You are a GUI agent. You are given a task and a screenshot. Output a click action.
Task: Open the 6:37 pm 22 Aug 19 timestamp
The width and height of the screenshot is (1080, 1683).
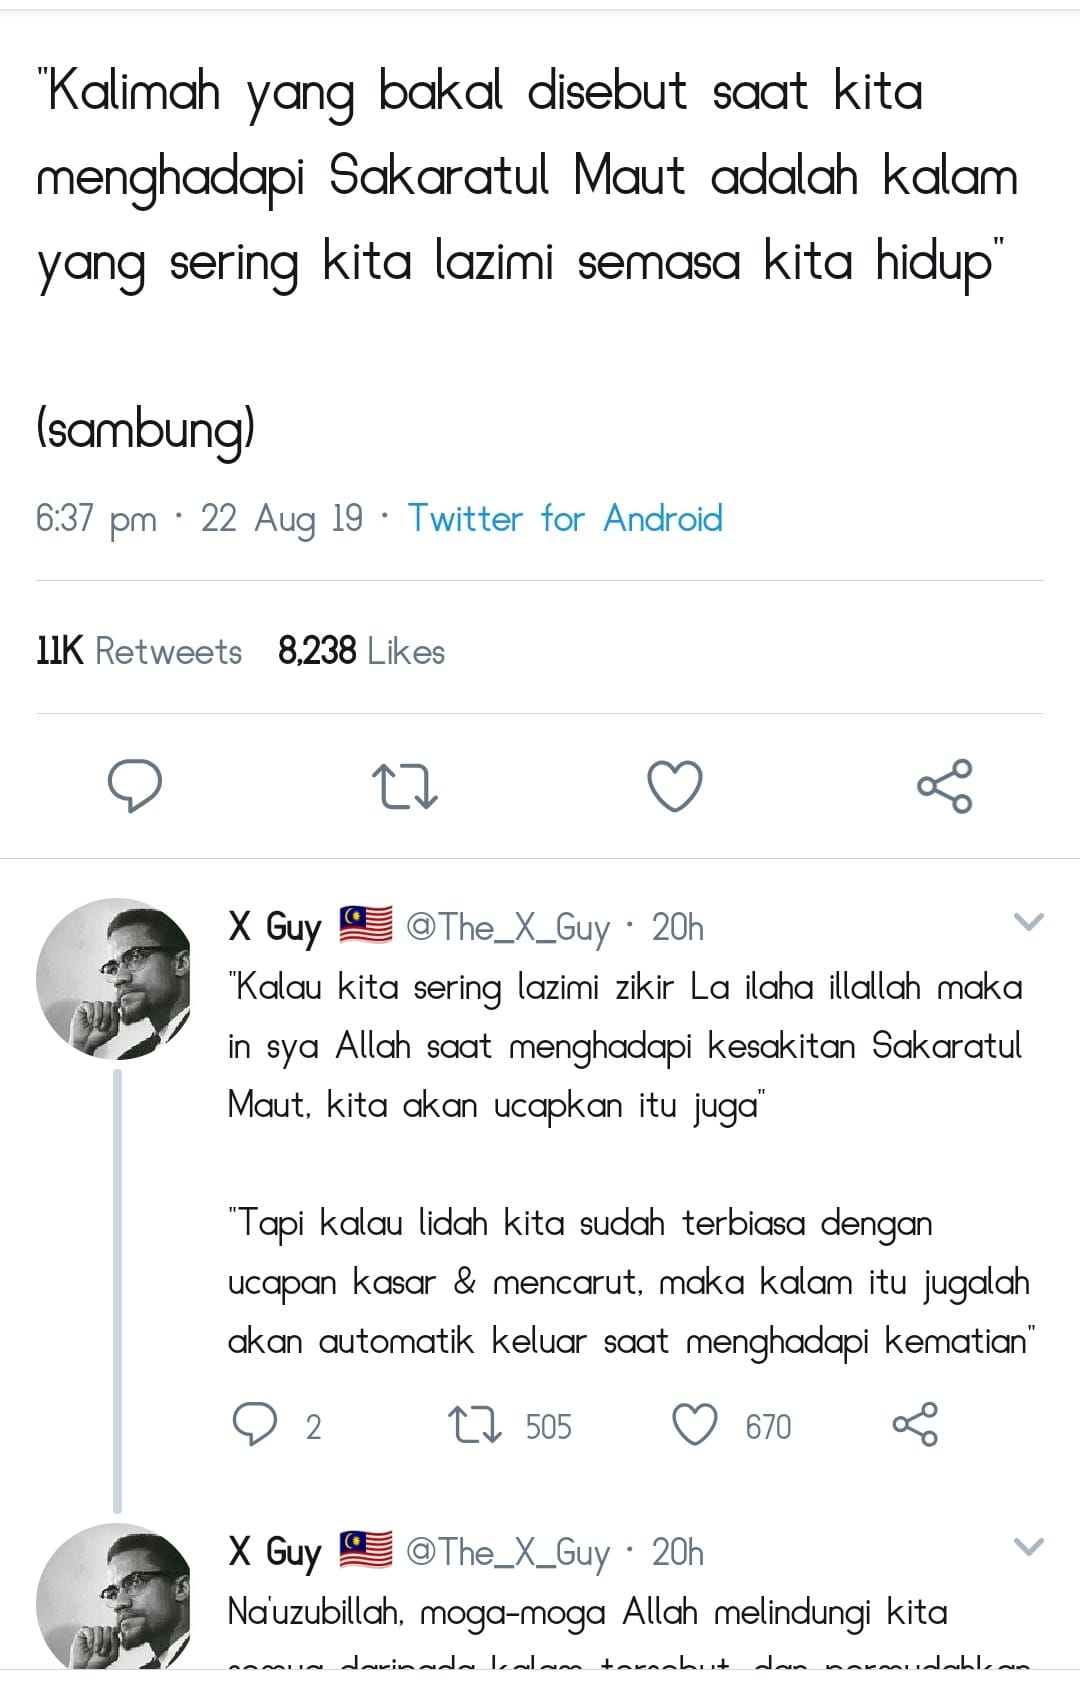click(x=200, y=519)
